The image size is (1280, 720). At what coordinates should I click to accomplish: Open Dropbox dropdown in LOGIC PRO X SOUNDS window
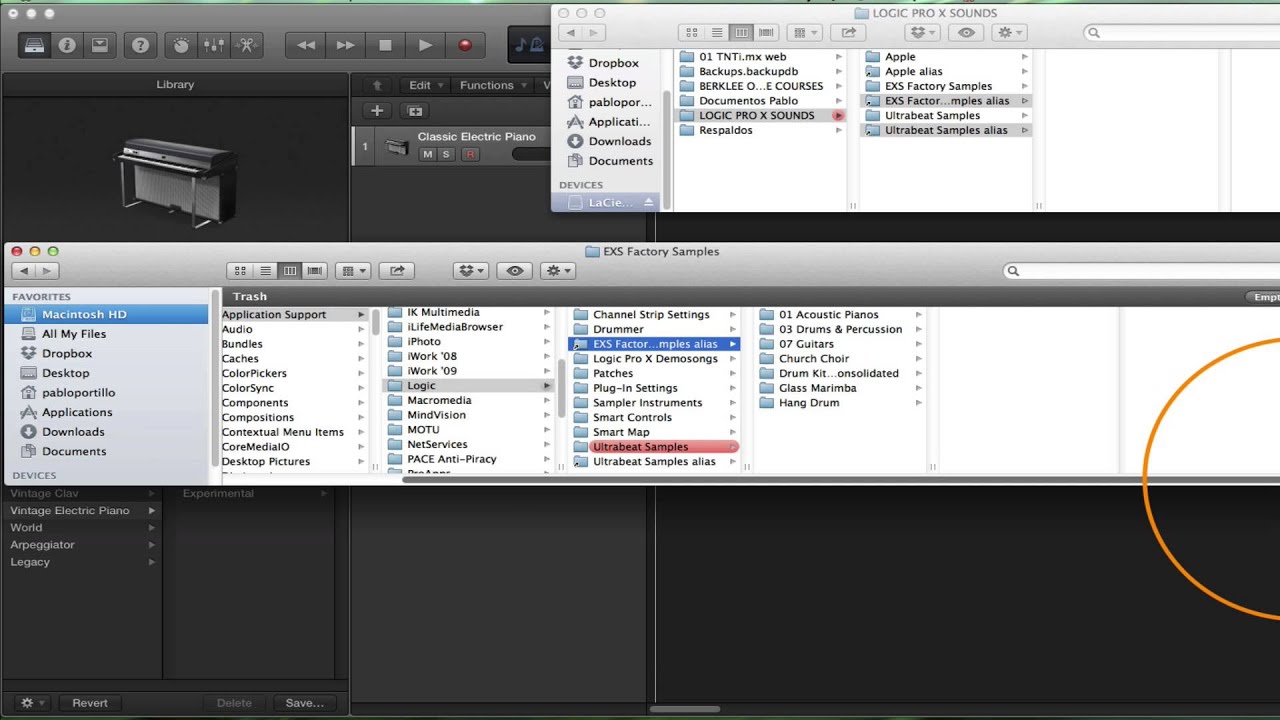tap(921, 33)
